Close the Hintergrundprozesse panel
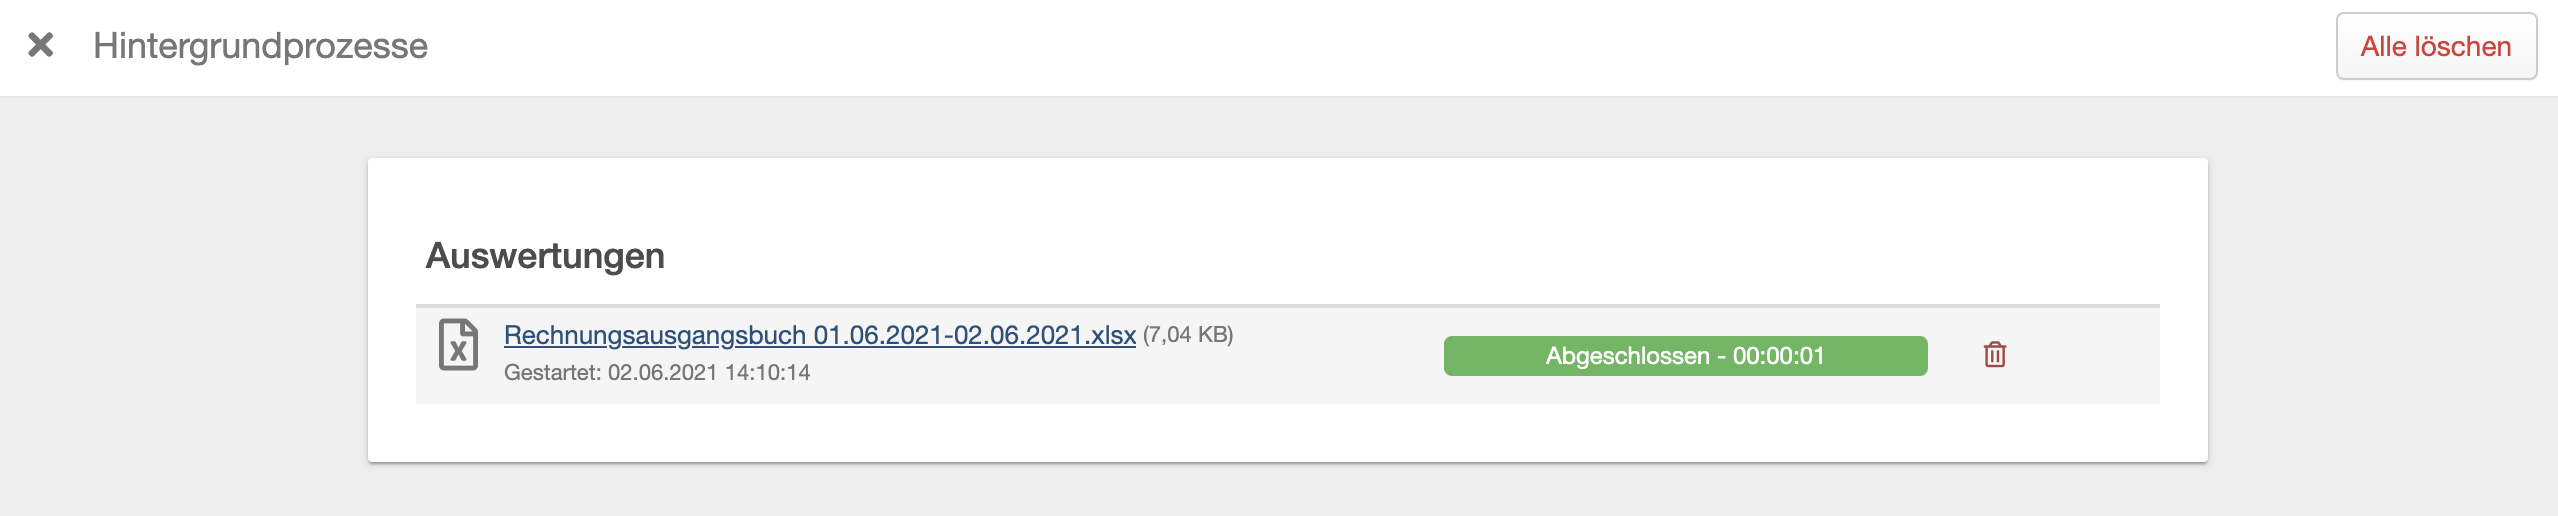Viewport: 2558px width, 516px height. (x=41, y=45)
